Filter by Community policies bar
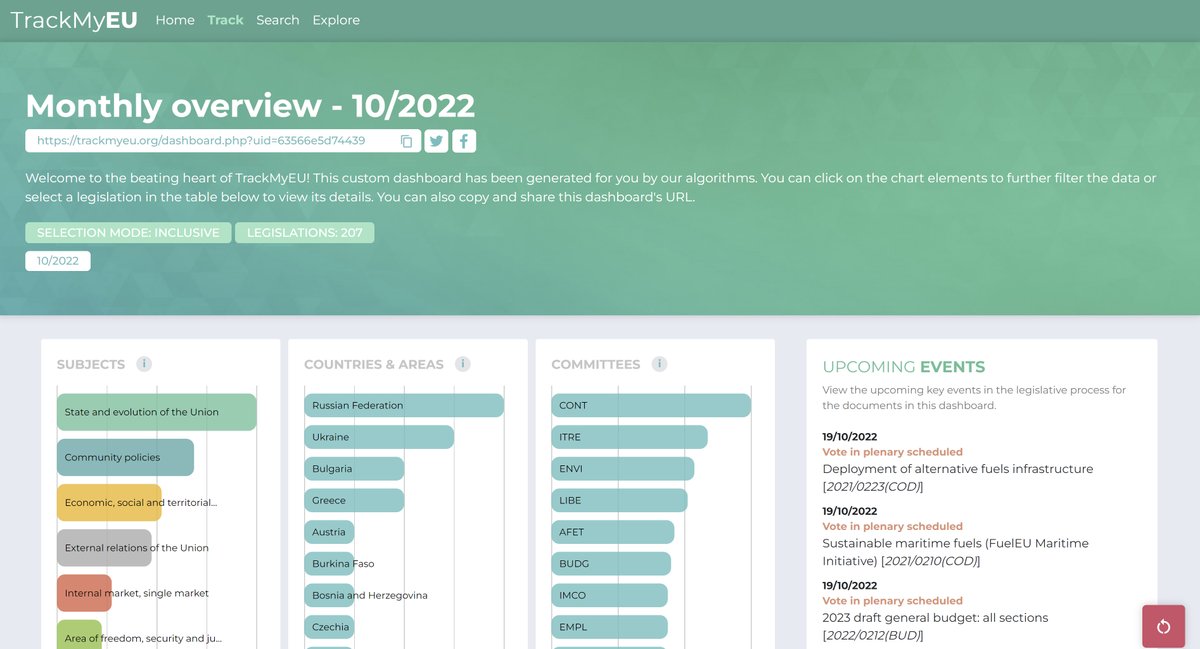Viewport: 1200px width, 649px height. (x=125, y=457)
